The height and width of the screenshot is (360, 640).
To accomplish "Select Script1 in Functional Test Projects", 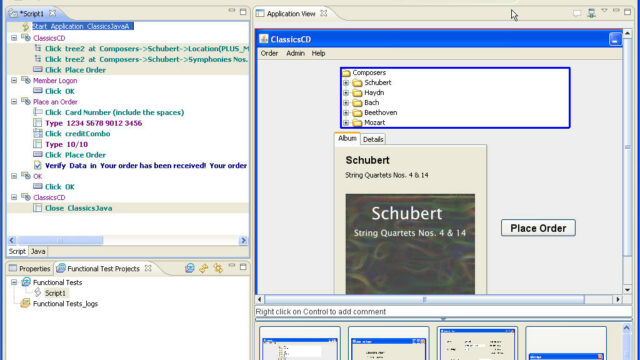I will coord(55,293).
